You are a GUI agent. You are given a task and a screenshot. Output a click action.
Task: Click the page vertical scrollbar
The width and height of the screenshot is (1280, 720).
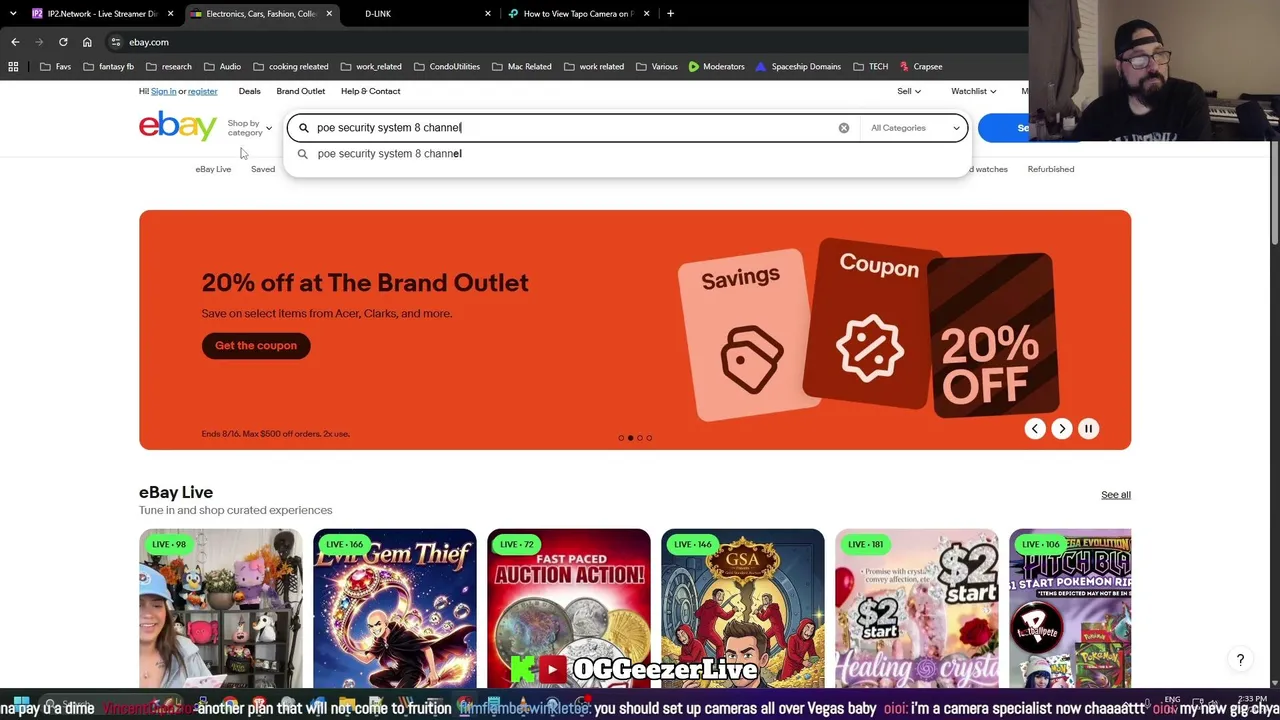point(1274,190)
